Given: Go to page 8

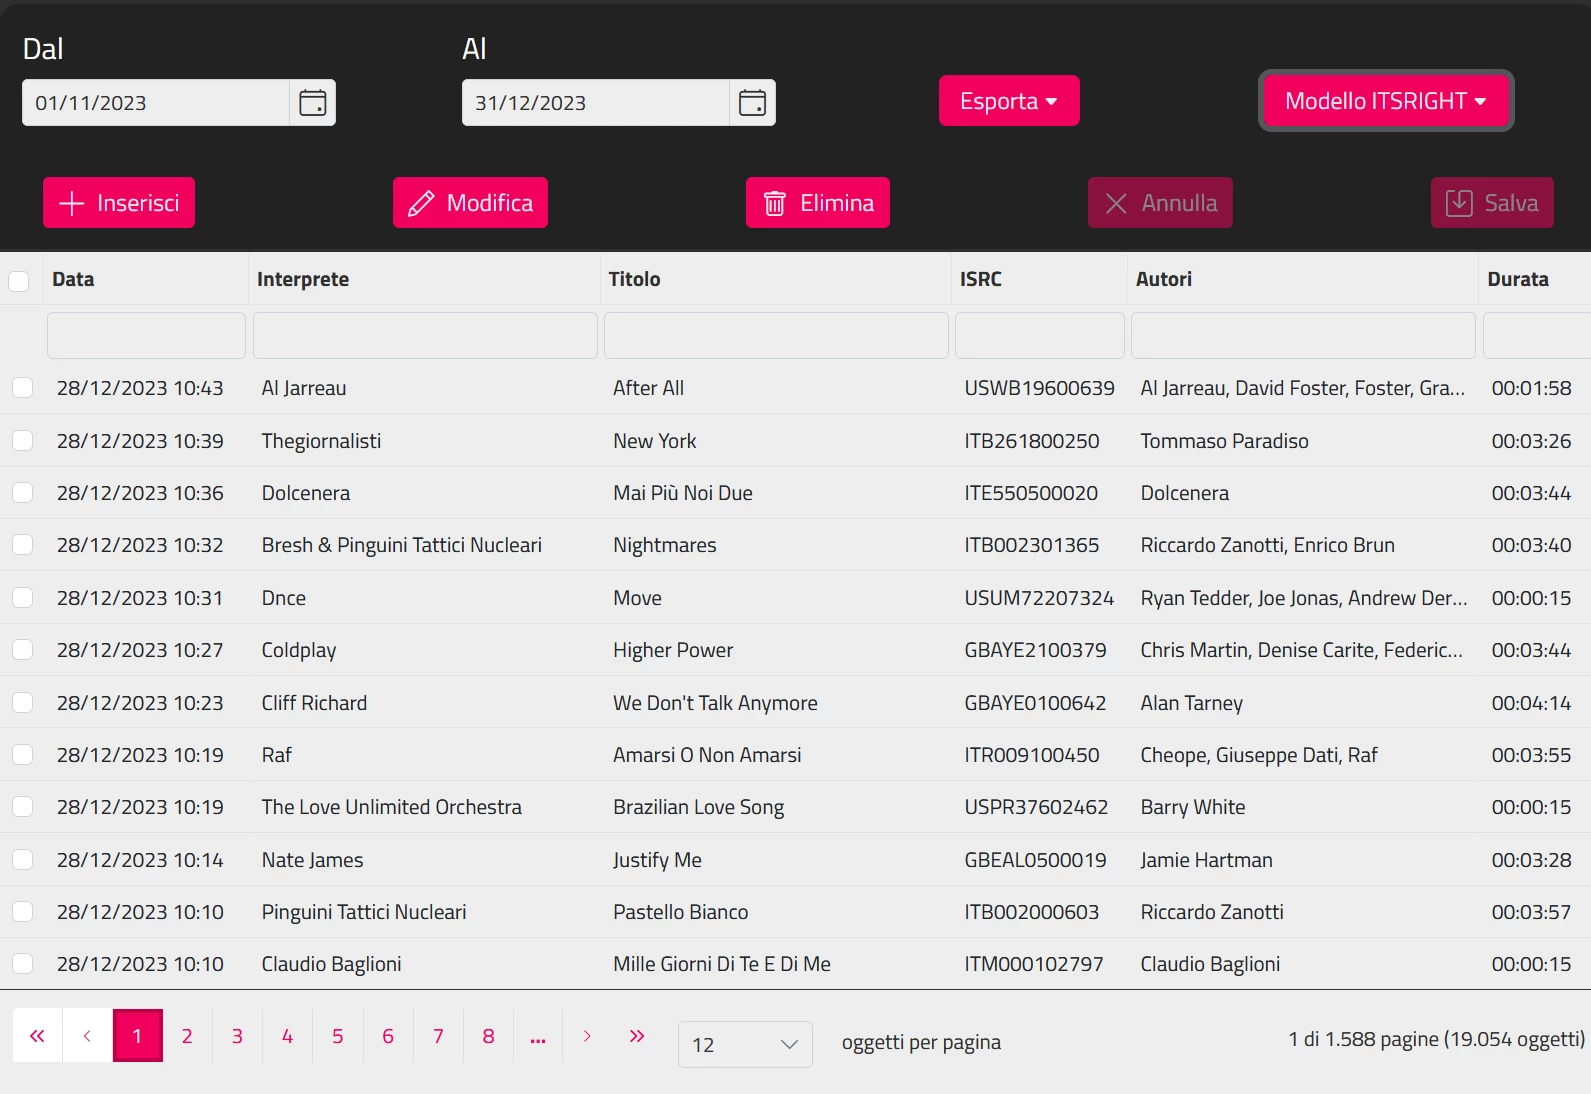Looking at the screenshot, I should coord(488,1036).
